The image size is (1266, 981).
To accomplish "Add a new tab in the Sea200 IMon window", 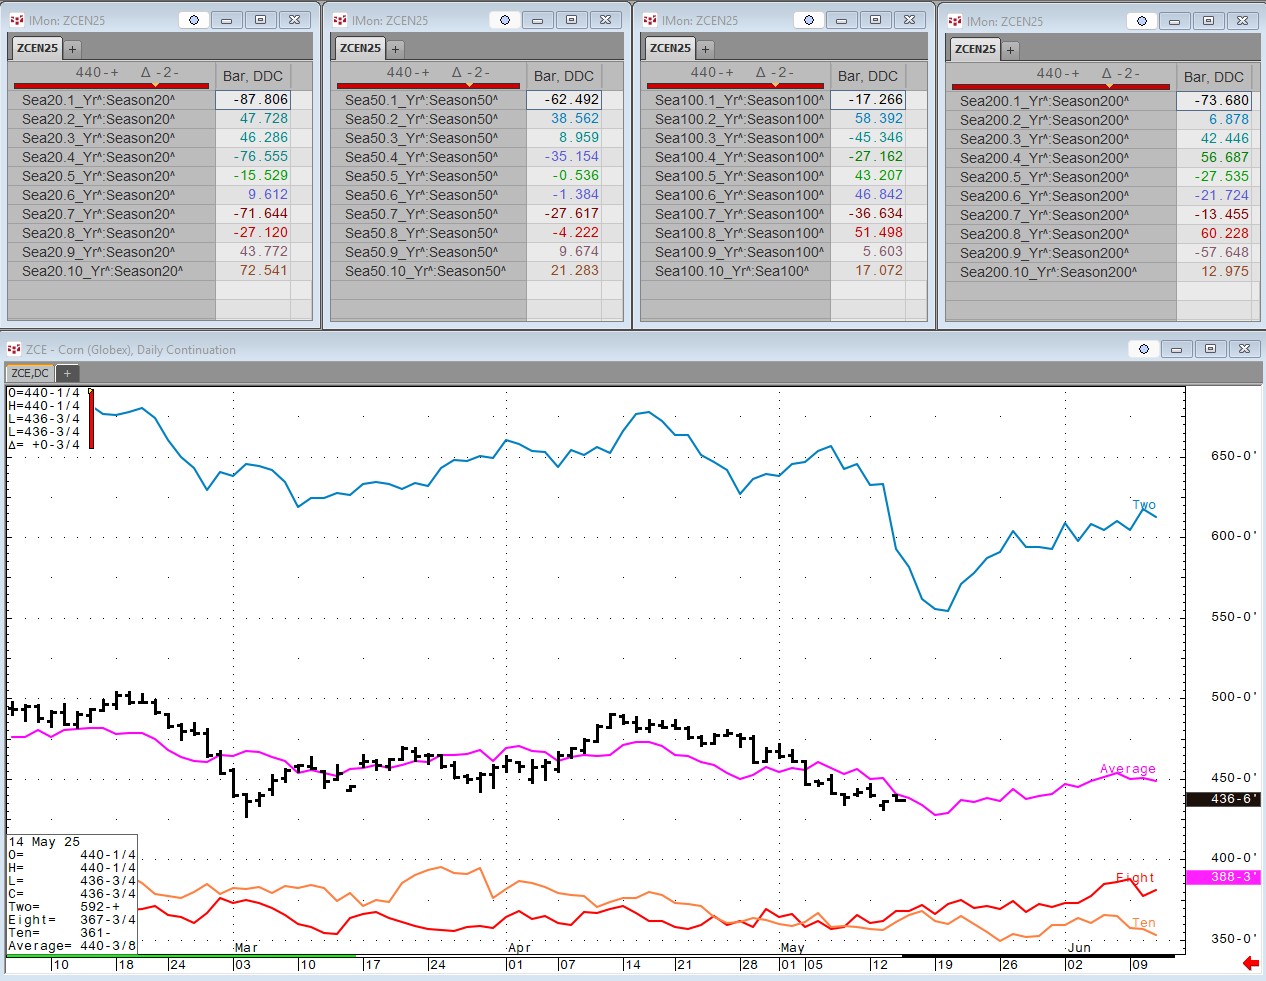I will click(1010, 49).
